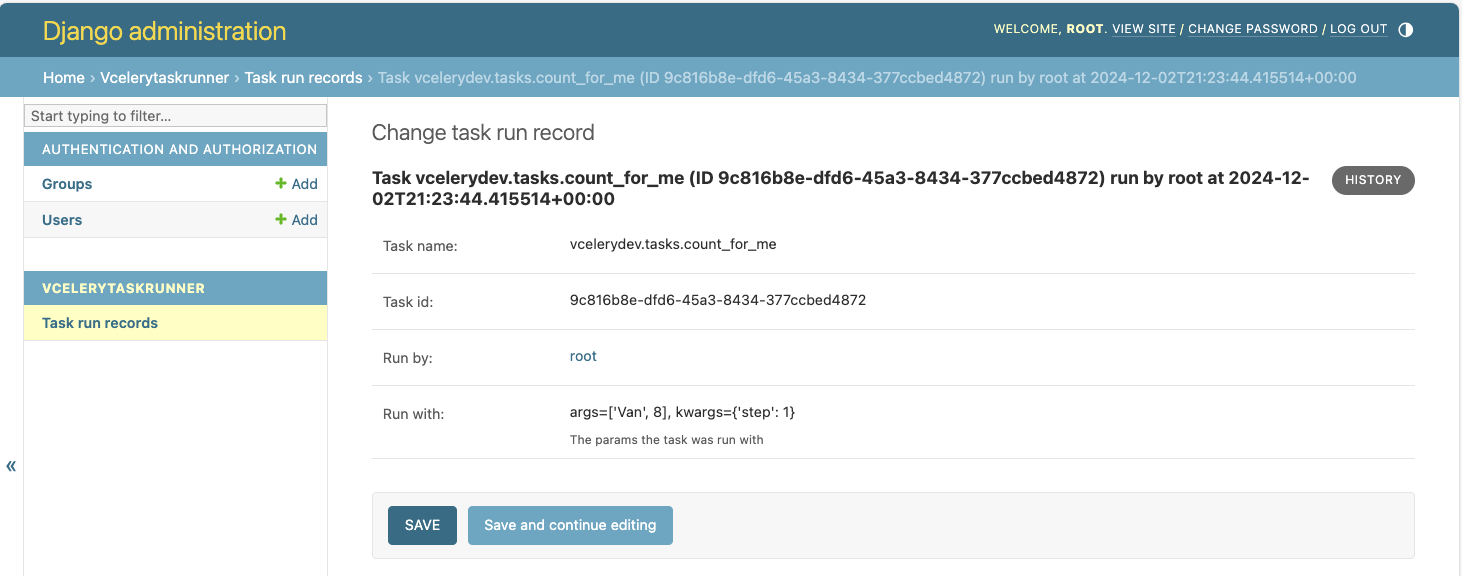The image size is (1462, 576).
Task: Click the sidebar filter input field
Action: pyautogui.click(x=175, y=115)
